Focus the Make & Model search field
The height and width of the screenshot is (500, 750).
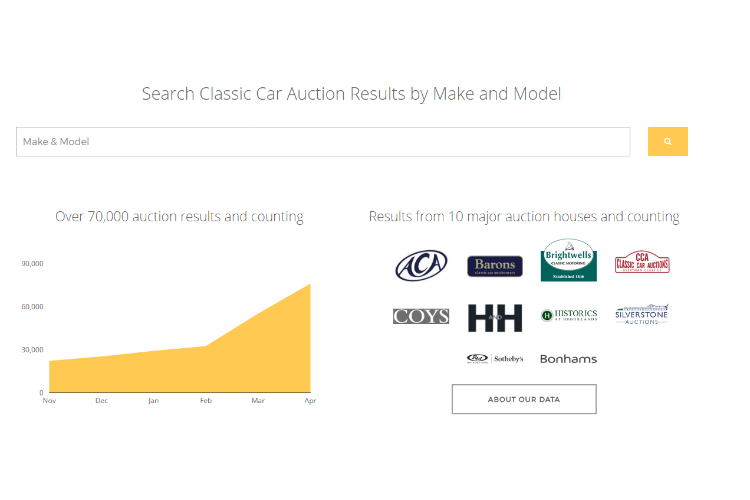(x=323, y=142)
